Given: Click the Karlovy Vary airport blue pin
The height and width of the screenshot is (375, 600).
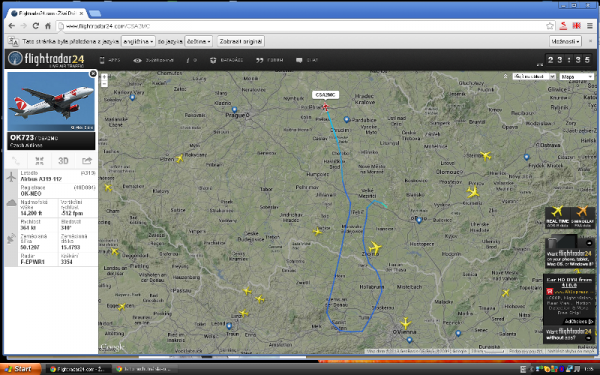Looking at the screenshot, I should 132,97.
